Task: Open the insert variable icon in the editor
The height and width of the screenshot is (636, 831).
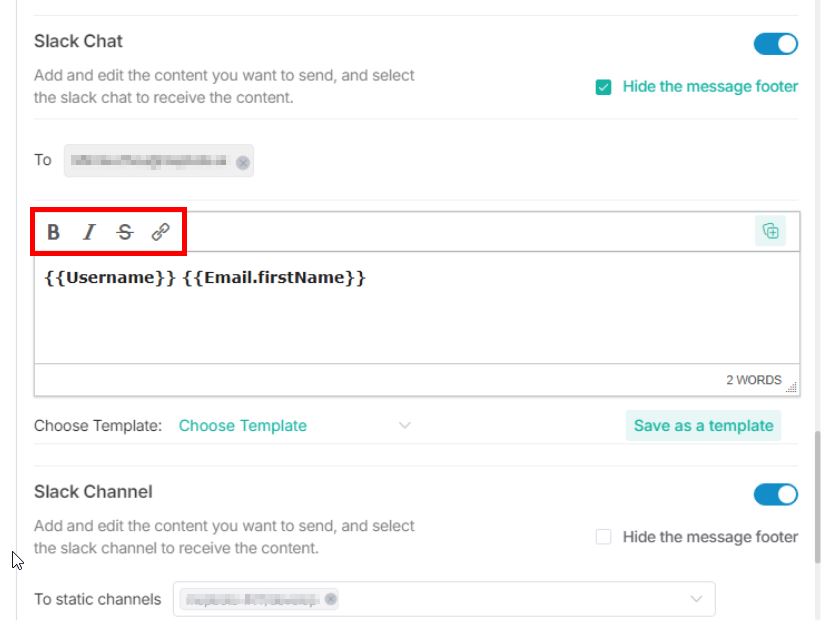Action: coord(770,230)
